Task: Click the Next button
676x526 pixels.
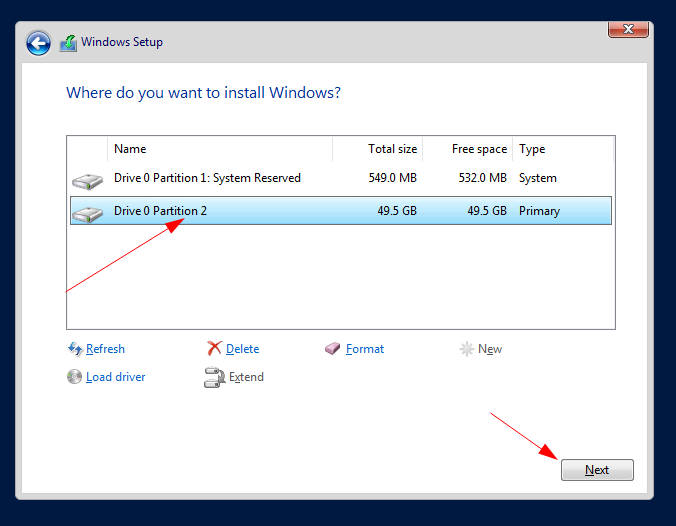Action: [x=597, y=470]
